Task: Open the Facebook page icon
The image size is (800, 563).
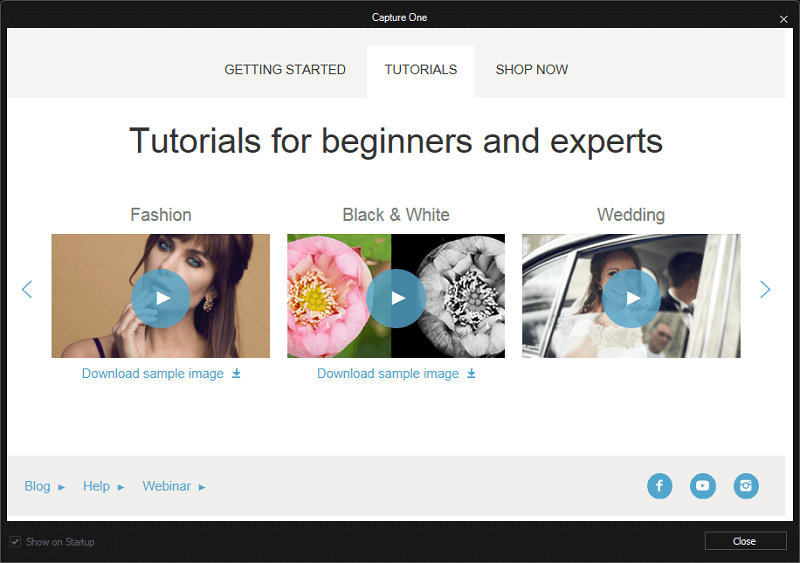Action: click(660, 486)
